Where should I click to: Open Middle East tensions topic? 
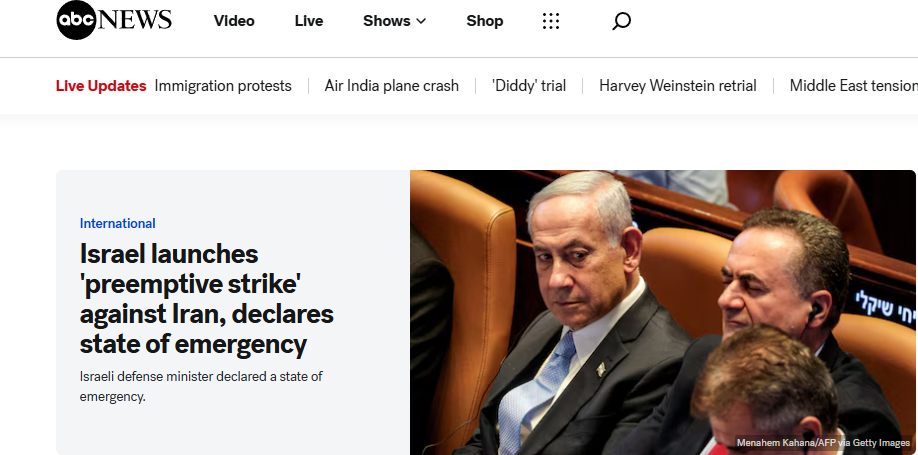click(x=854, y=86)
